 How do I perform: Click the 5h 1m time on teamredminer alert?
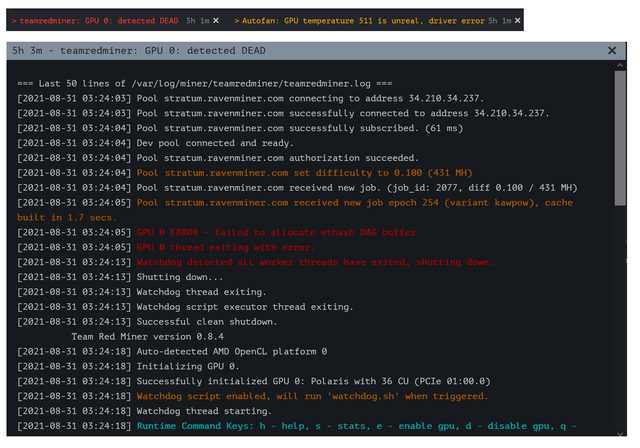click(x=198, y=21)
